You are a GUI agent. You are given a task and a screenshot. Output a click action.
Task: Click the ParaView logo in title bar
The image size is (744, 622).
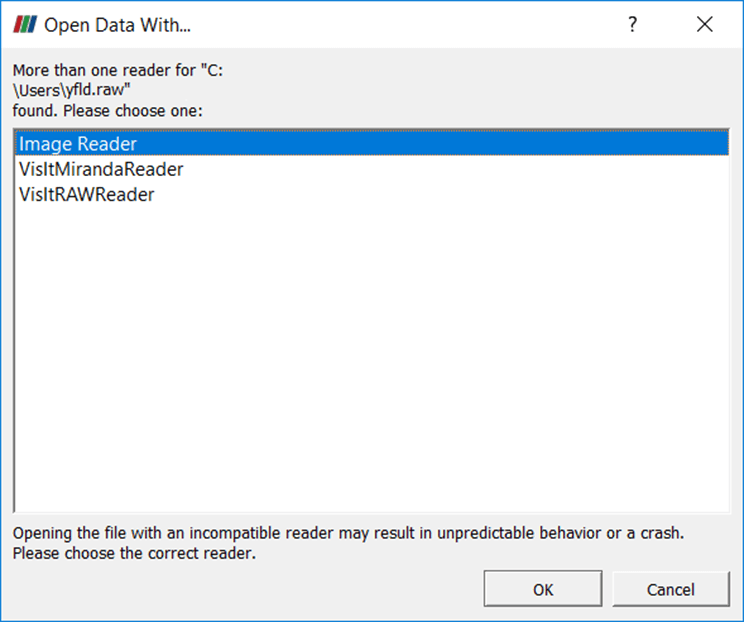(25, 24)
